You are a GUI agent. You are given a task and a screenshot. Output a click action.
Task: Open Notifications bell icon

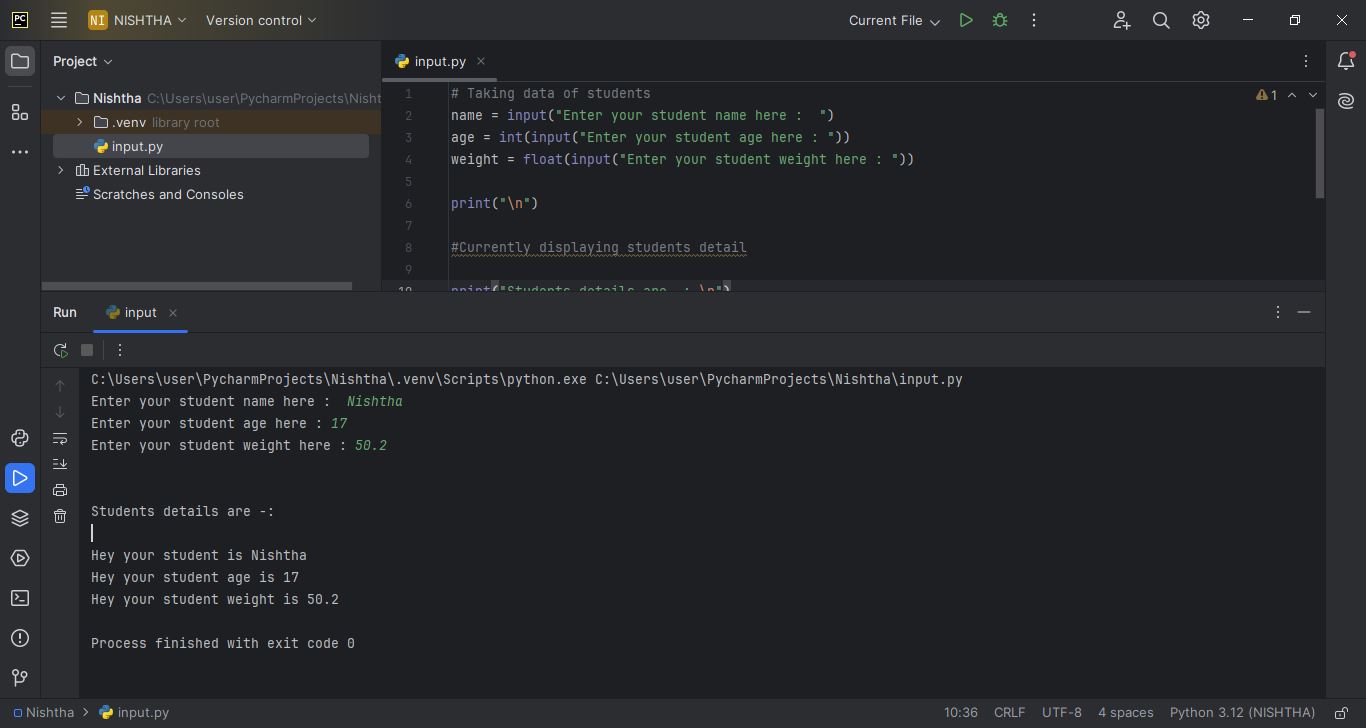(x=1346, y=62)
